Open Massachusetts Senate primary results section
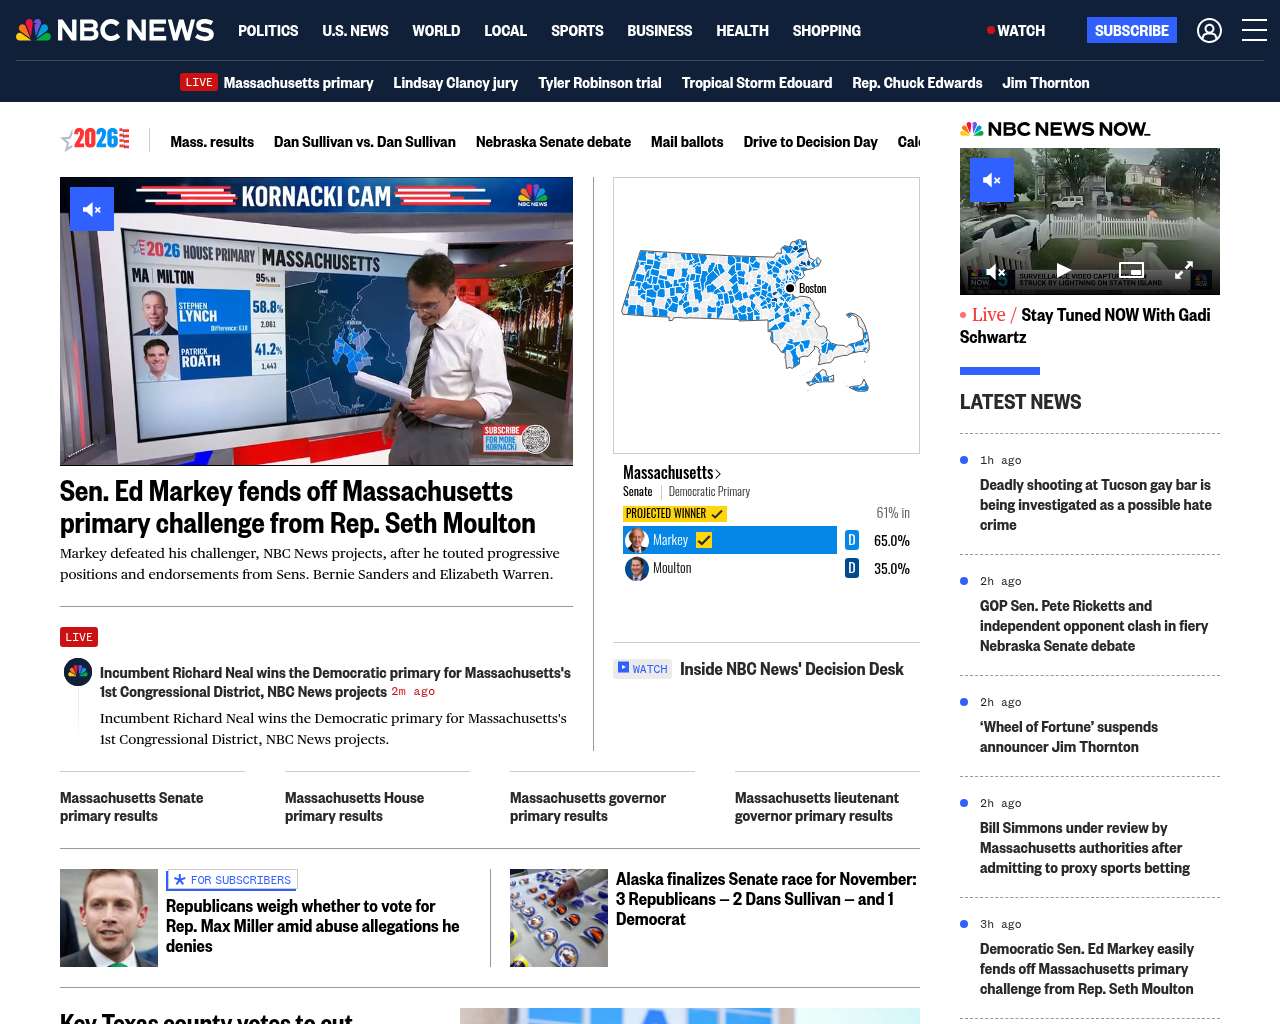Viewport: 1280px width, 1024px height. [x=131, y=807]
